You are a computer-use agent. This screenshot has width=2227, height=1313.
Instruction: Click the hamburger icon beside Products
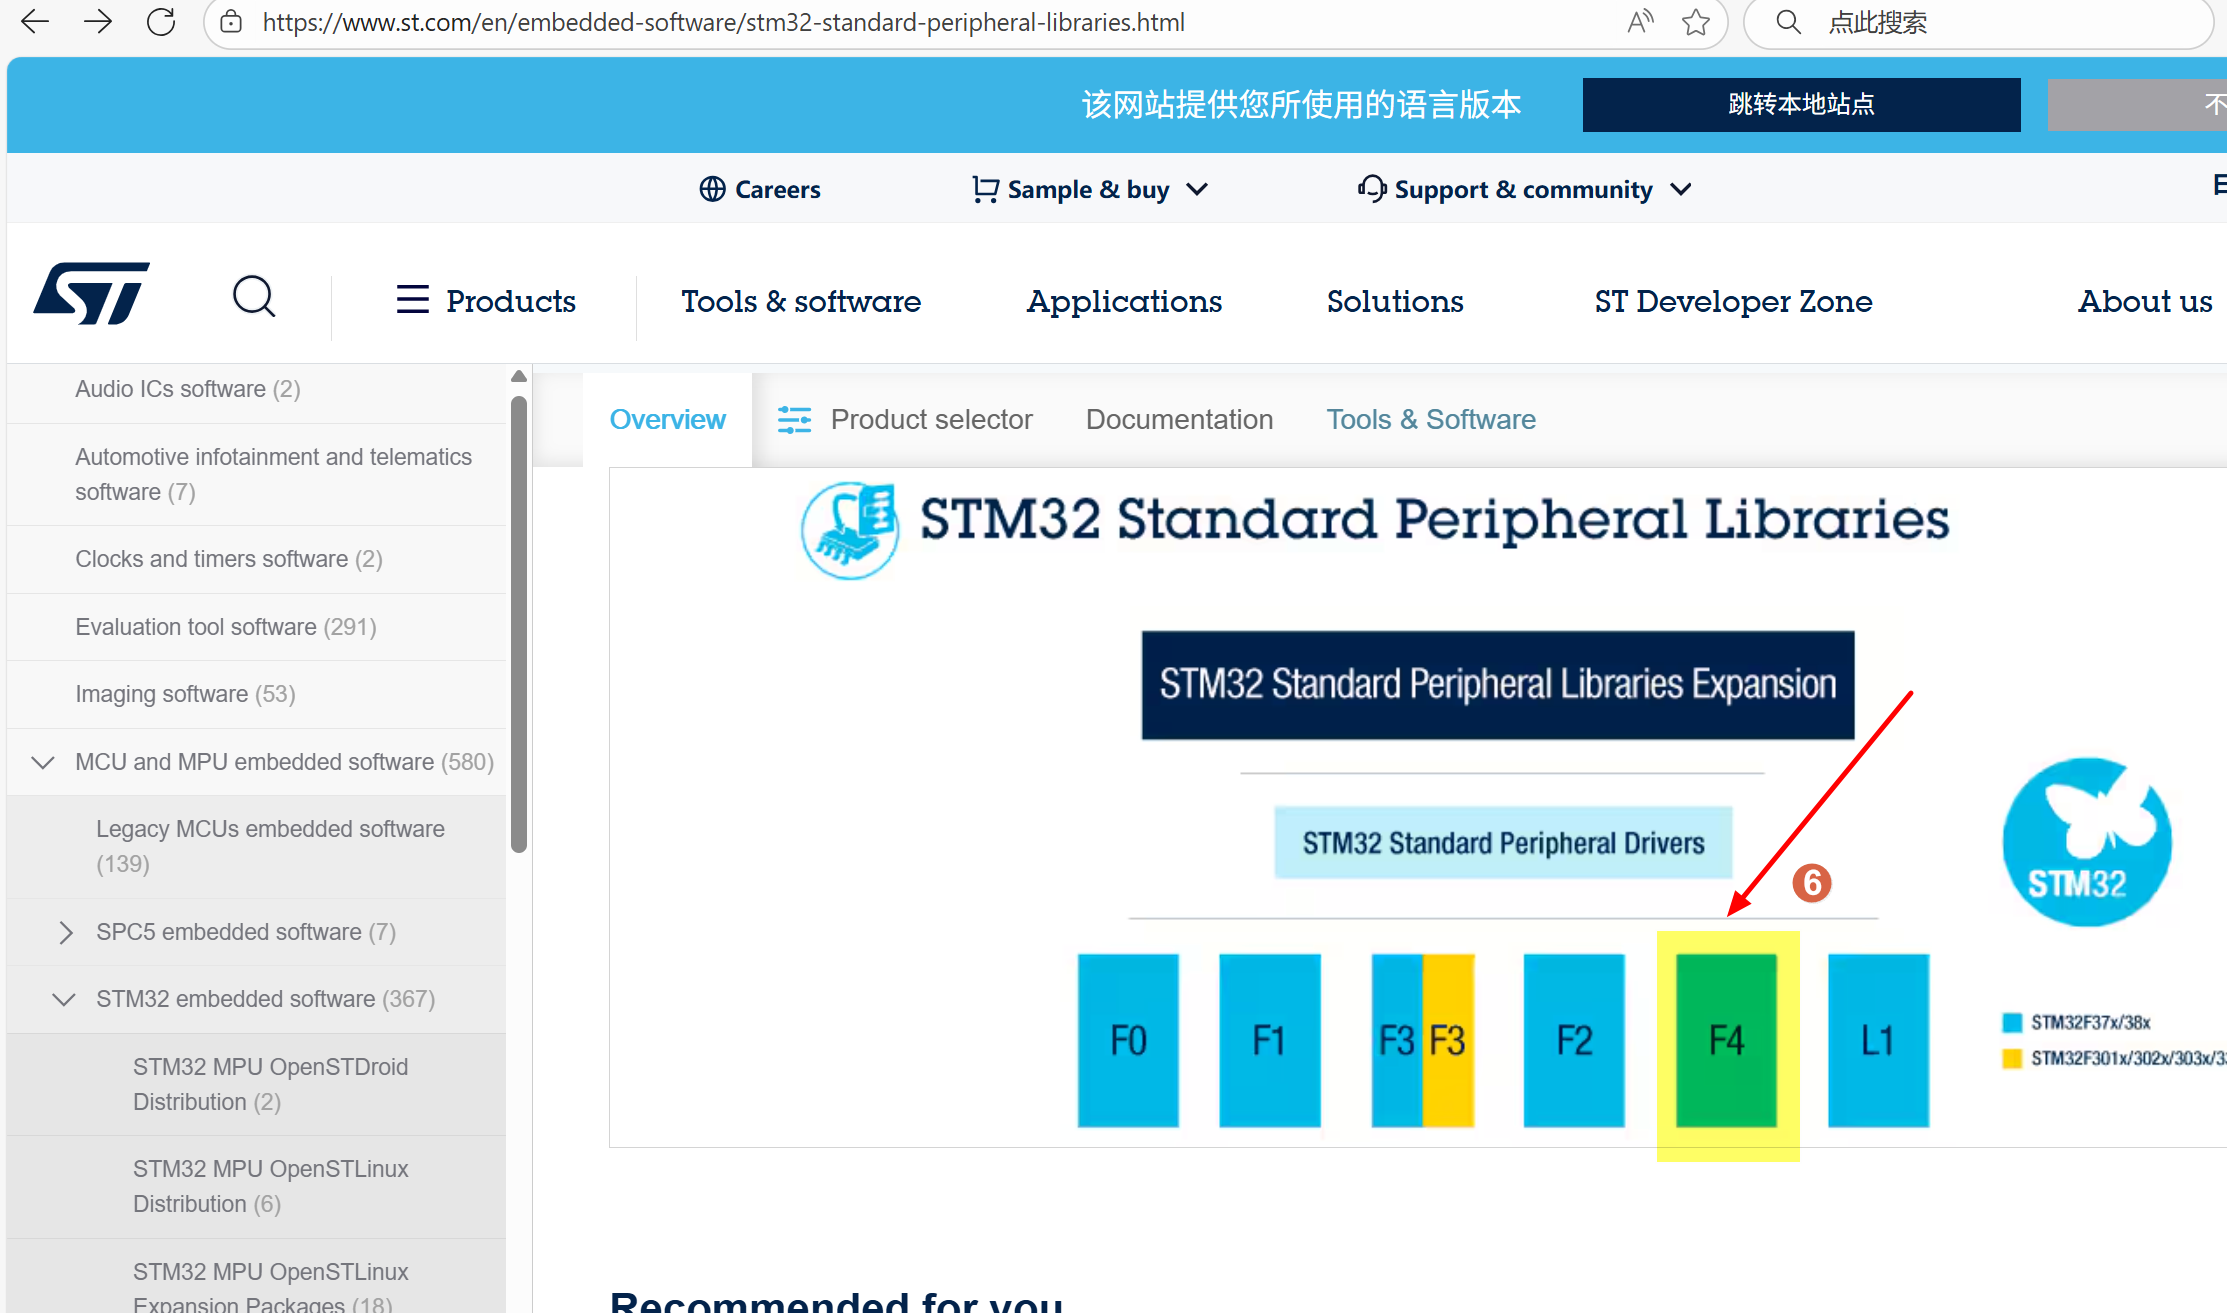[x=412, y=299]
